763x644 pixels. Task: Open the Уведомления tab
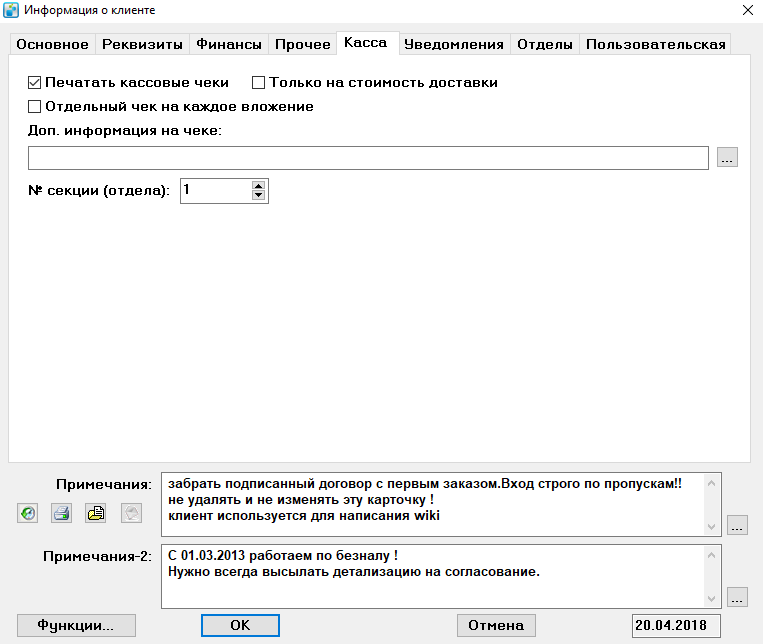(454, 44)
